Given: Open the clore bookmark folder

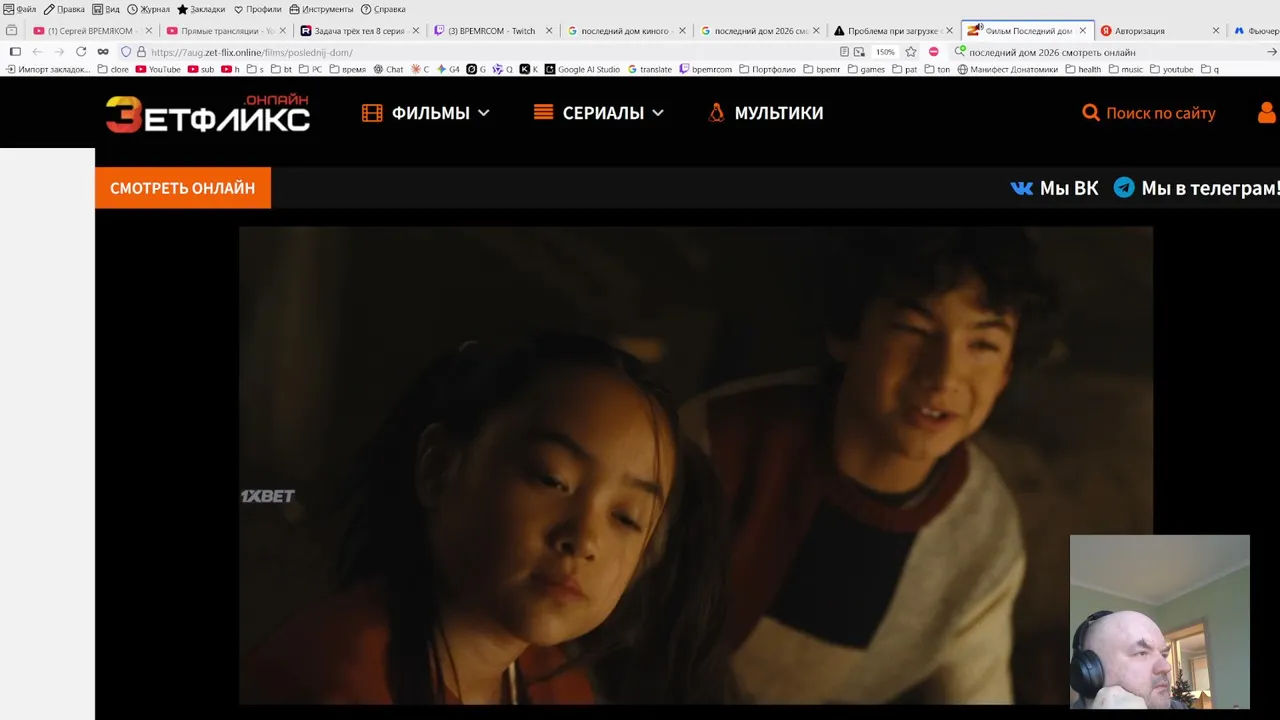Looking at the screenshot, I should 113,70.
